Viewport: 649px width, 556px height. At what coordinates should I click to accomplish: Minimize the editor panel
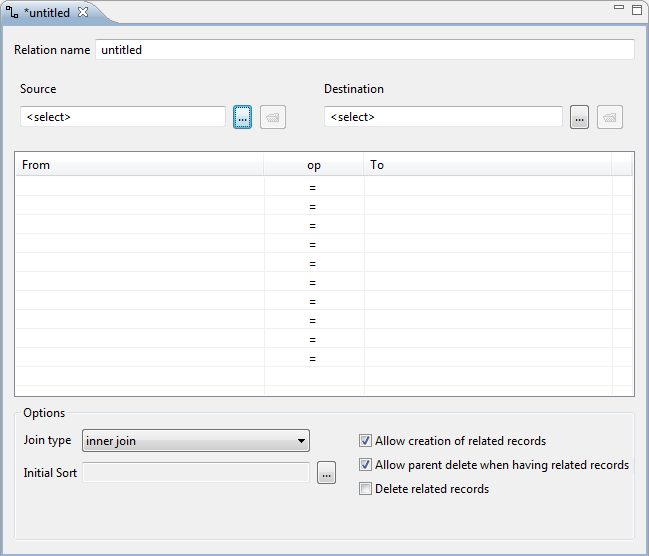tap(619, 7)
